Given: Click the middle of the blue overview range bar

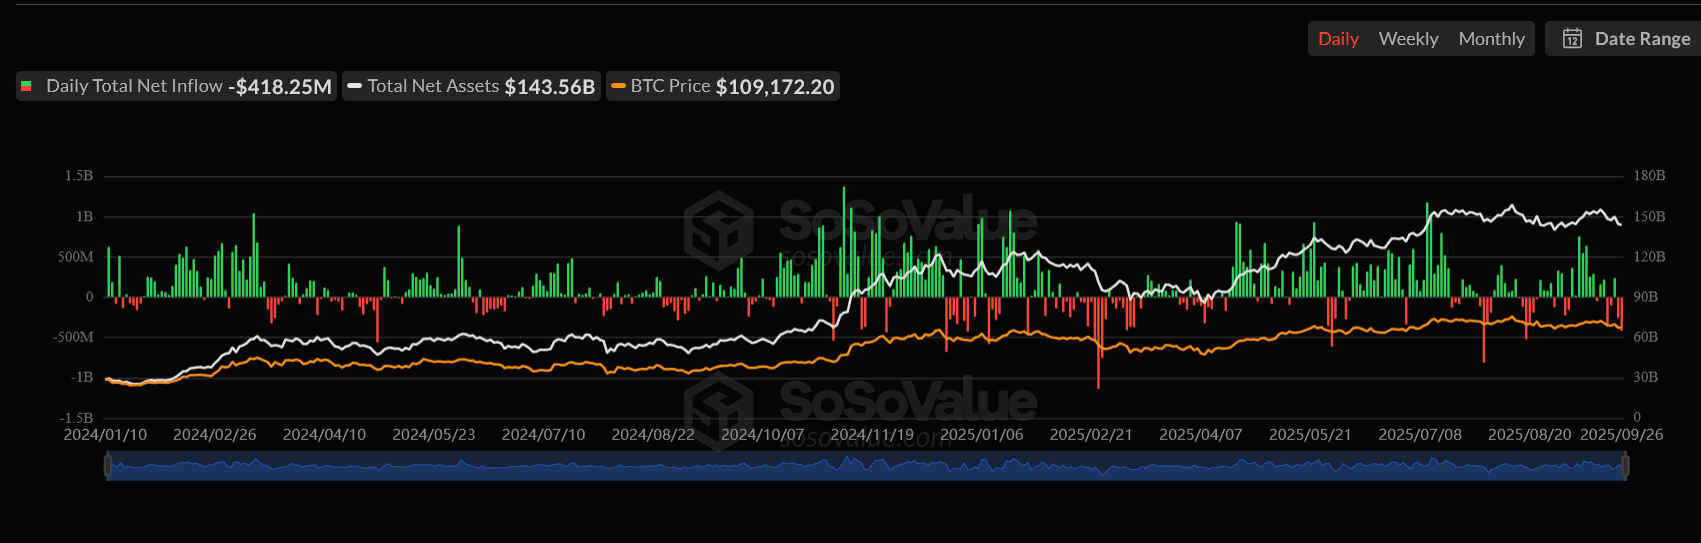Looking at the screenshot, I should point(866,466).
